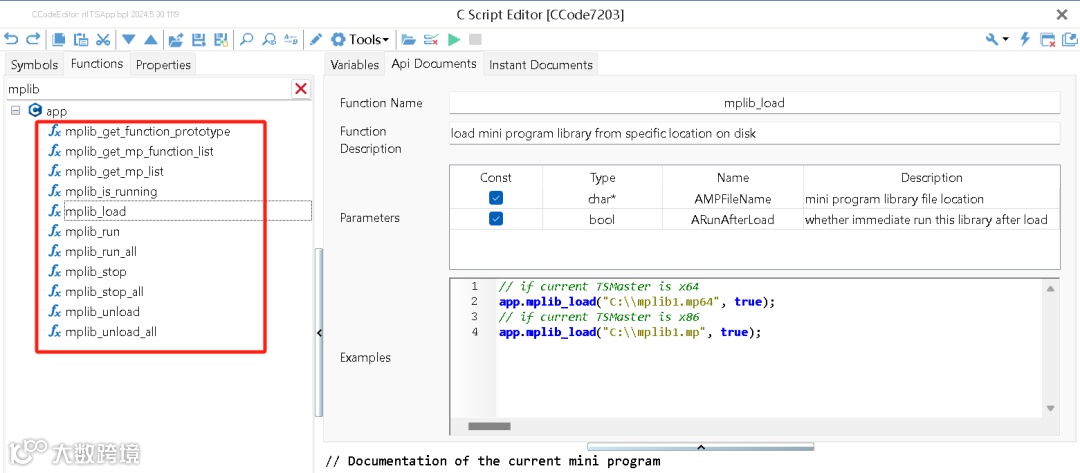Viewport: 1080px width, 473px height.
Task: Switch to the Instant Documents tab
Action: [x=541, y=65]
